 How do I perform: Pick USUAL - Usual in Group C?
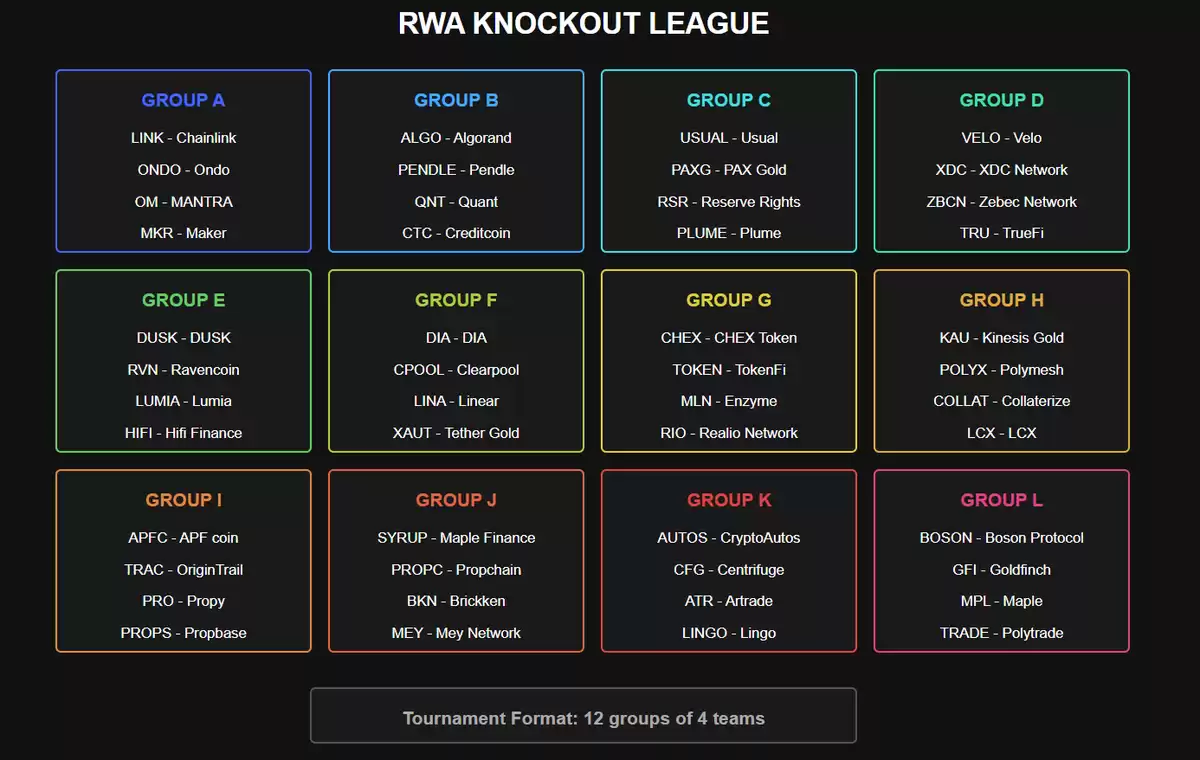(x=729, y=138)
